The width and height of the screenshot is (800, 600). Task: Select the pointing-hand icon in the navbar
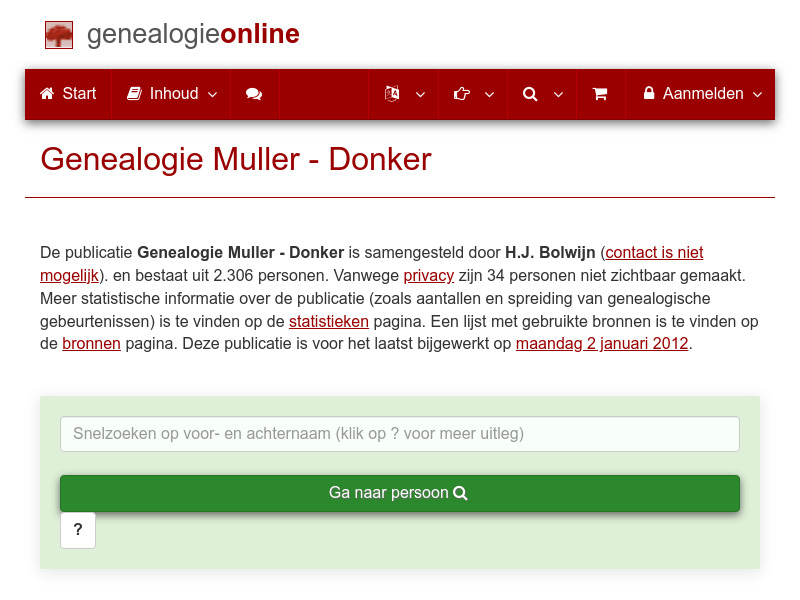(462, 93)
